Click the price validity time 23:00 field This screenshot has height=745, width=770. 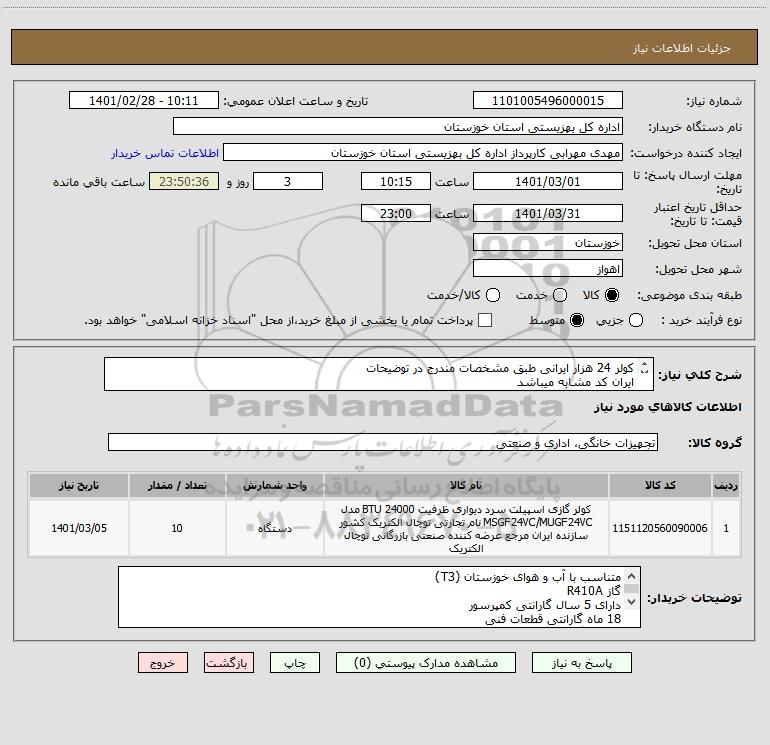point(396,214)
